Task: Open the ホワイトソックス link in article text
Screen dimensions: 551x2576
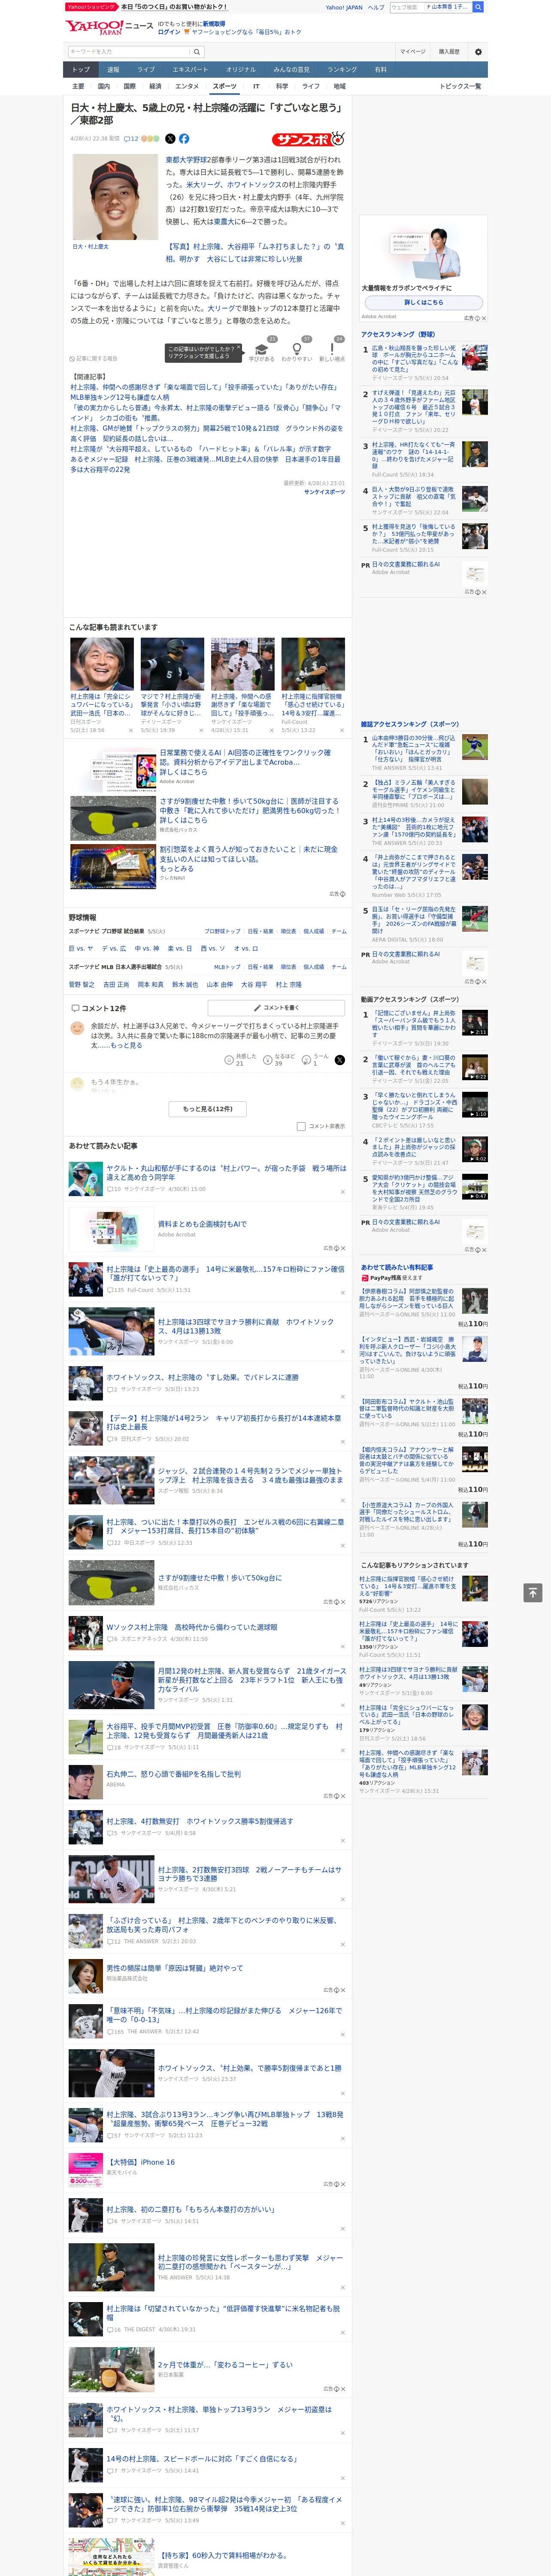Action: coord(255,185)
